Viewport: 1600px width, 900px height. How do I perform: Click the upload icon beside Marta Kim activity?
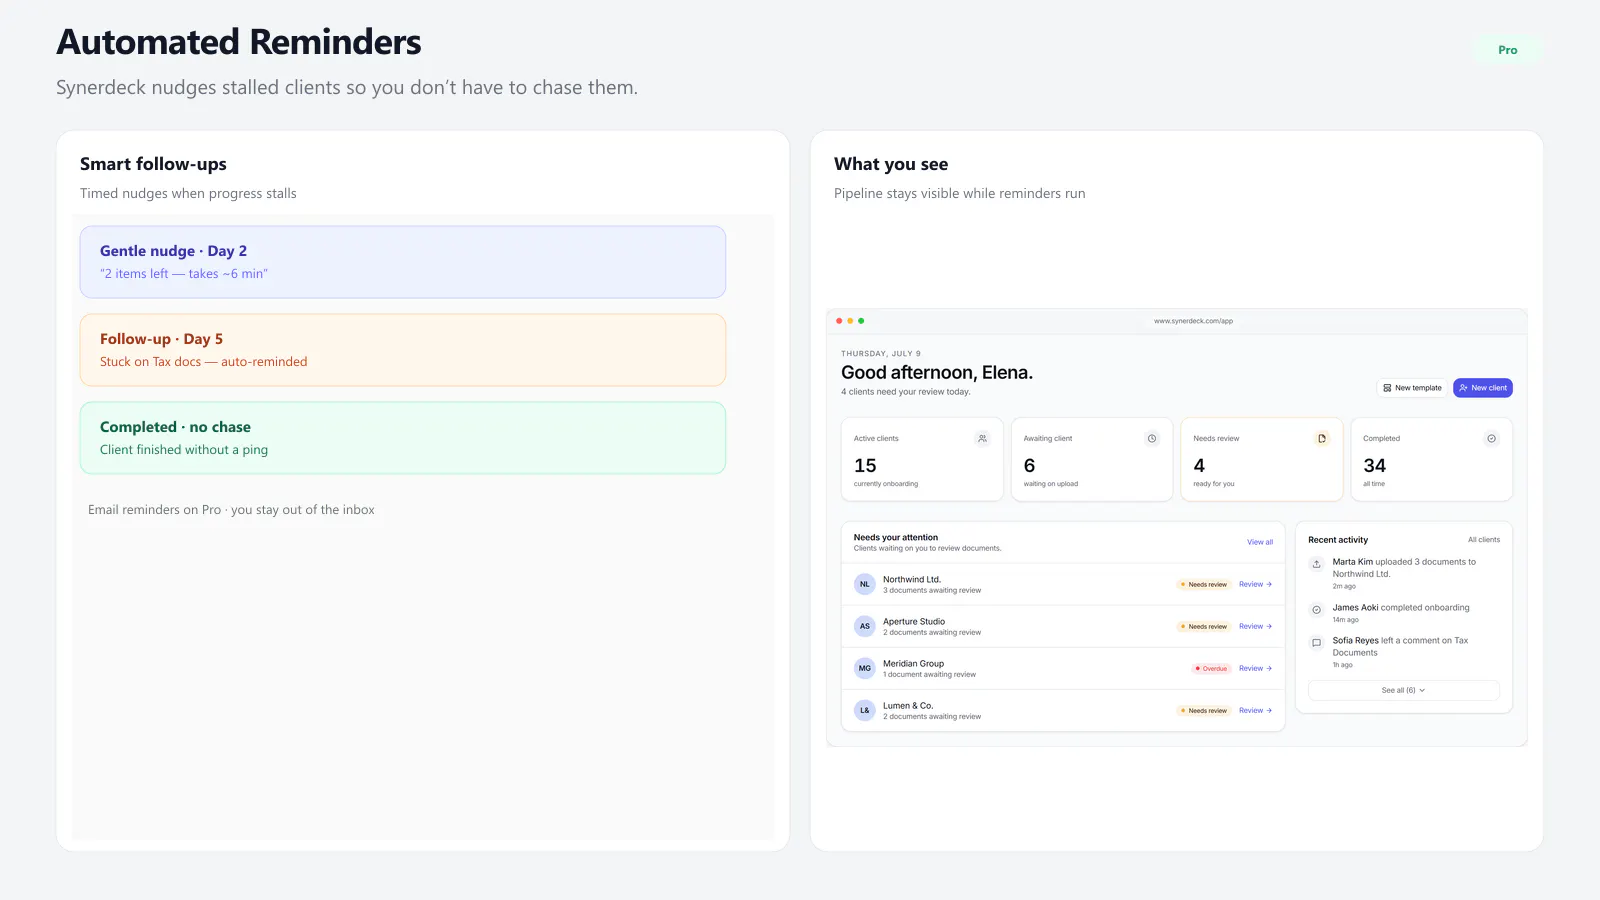coord(1317,564)
